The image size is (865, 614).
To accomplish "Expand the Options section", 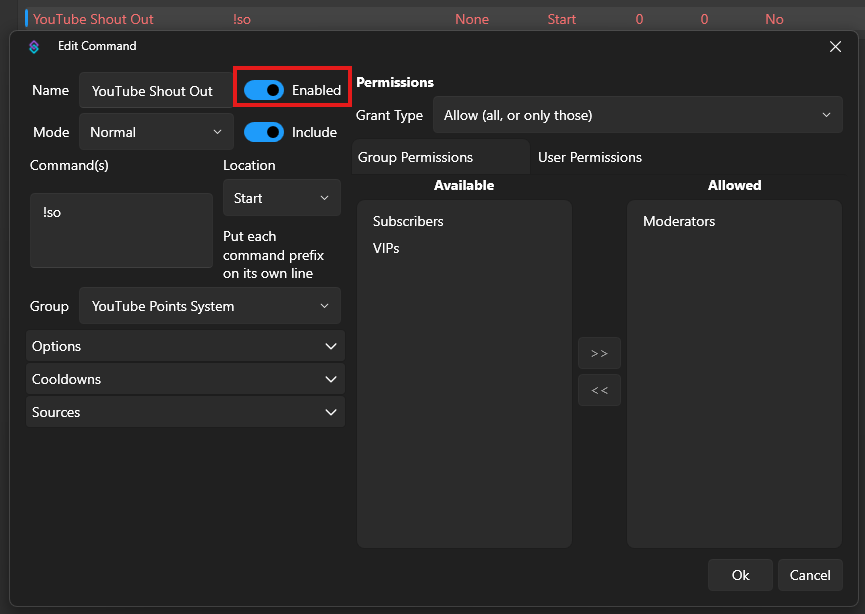I will click(185, 346).
